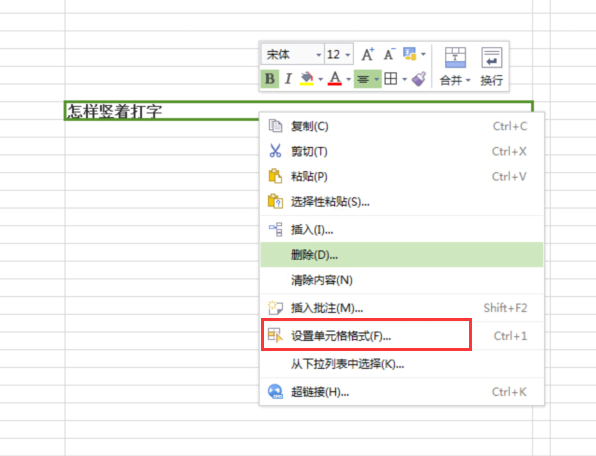
Task: Click the comment note icon beside 插入批注
Action: click(x=275, y=308)
